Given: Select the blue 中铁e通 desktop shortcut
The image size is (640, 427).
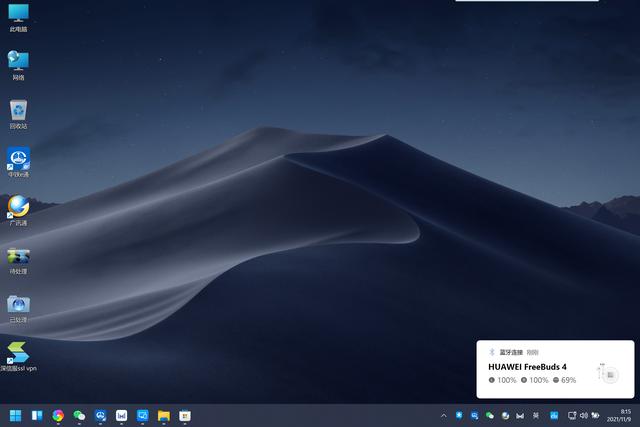Looking at the screenshot, I should [x=18, y=162].
